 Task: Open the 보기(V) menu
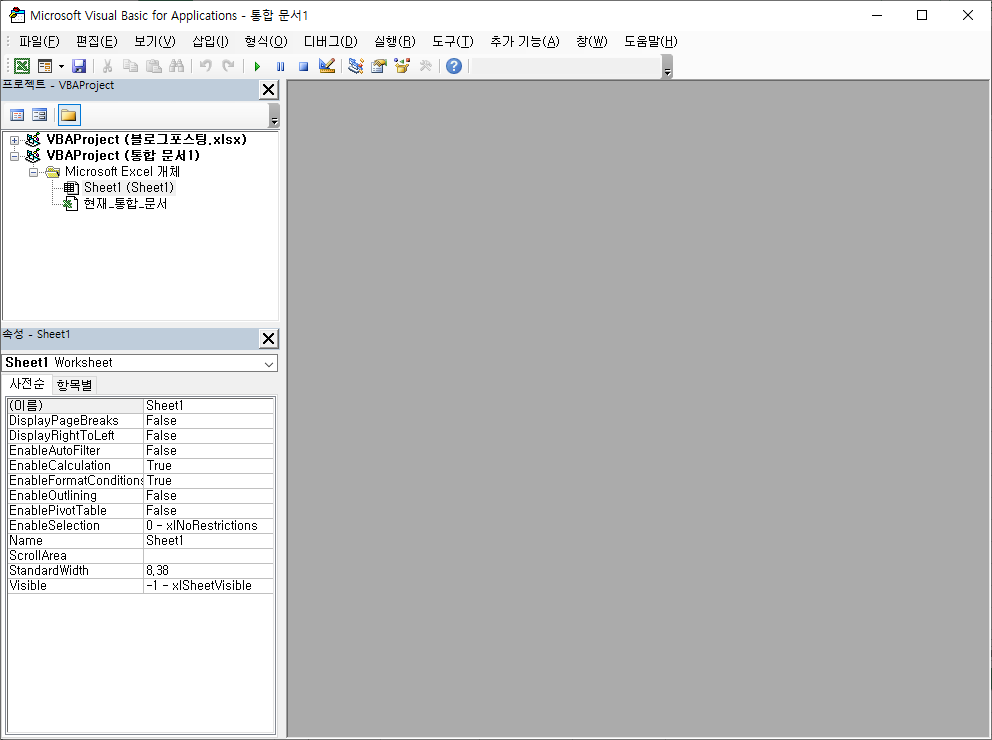pyautogui.click(x=154, y=42)
